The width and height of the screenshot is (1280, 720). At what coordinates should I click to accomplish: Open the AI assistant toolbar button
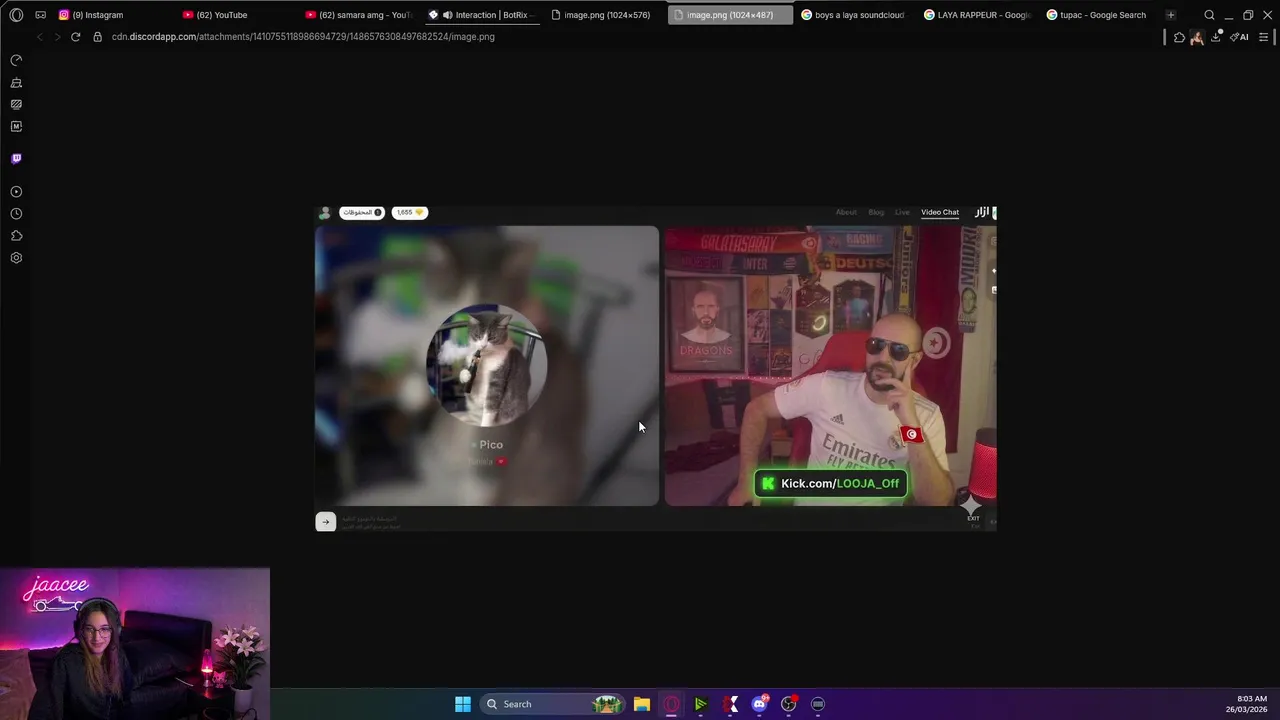[x=1240, y=37]
